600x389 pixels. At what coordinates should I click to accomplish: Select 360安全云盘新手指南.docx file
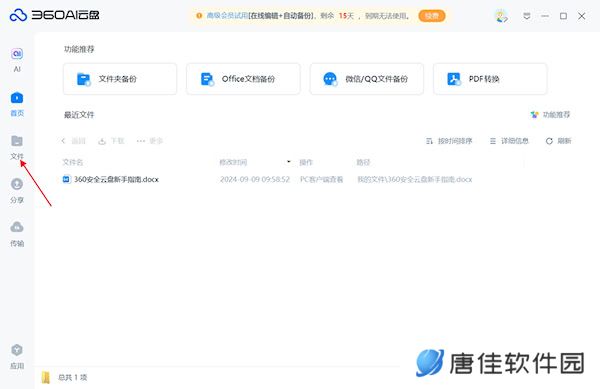(116, 179)
